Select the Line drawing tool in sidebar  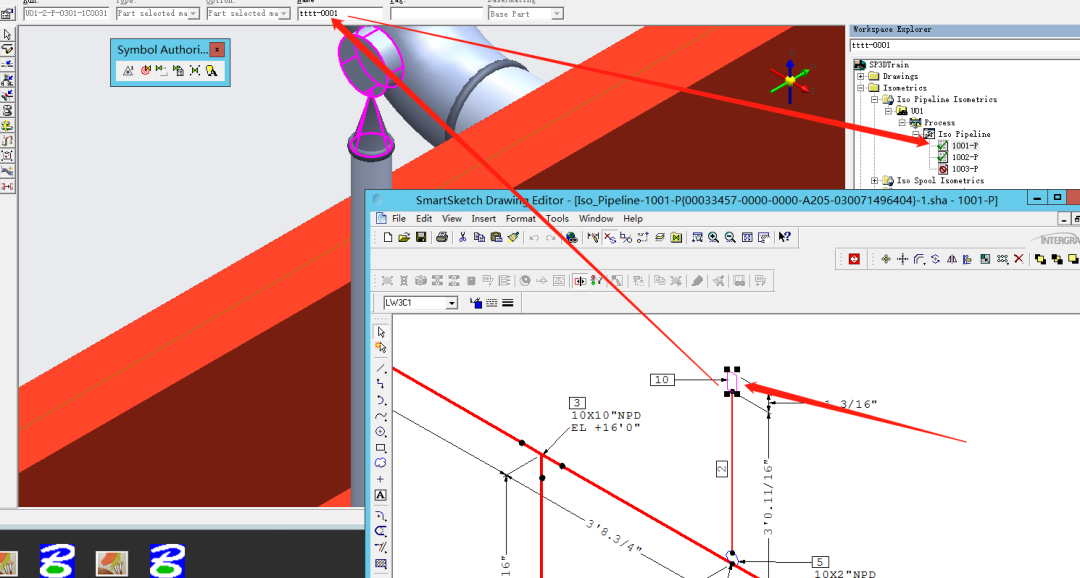381,369
